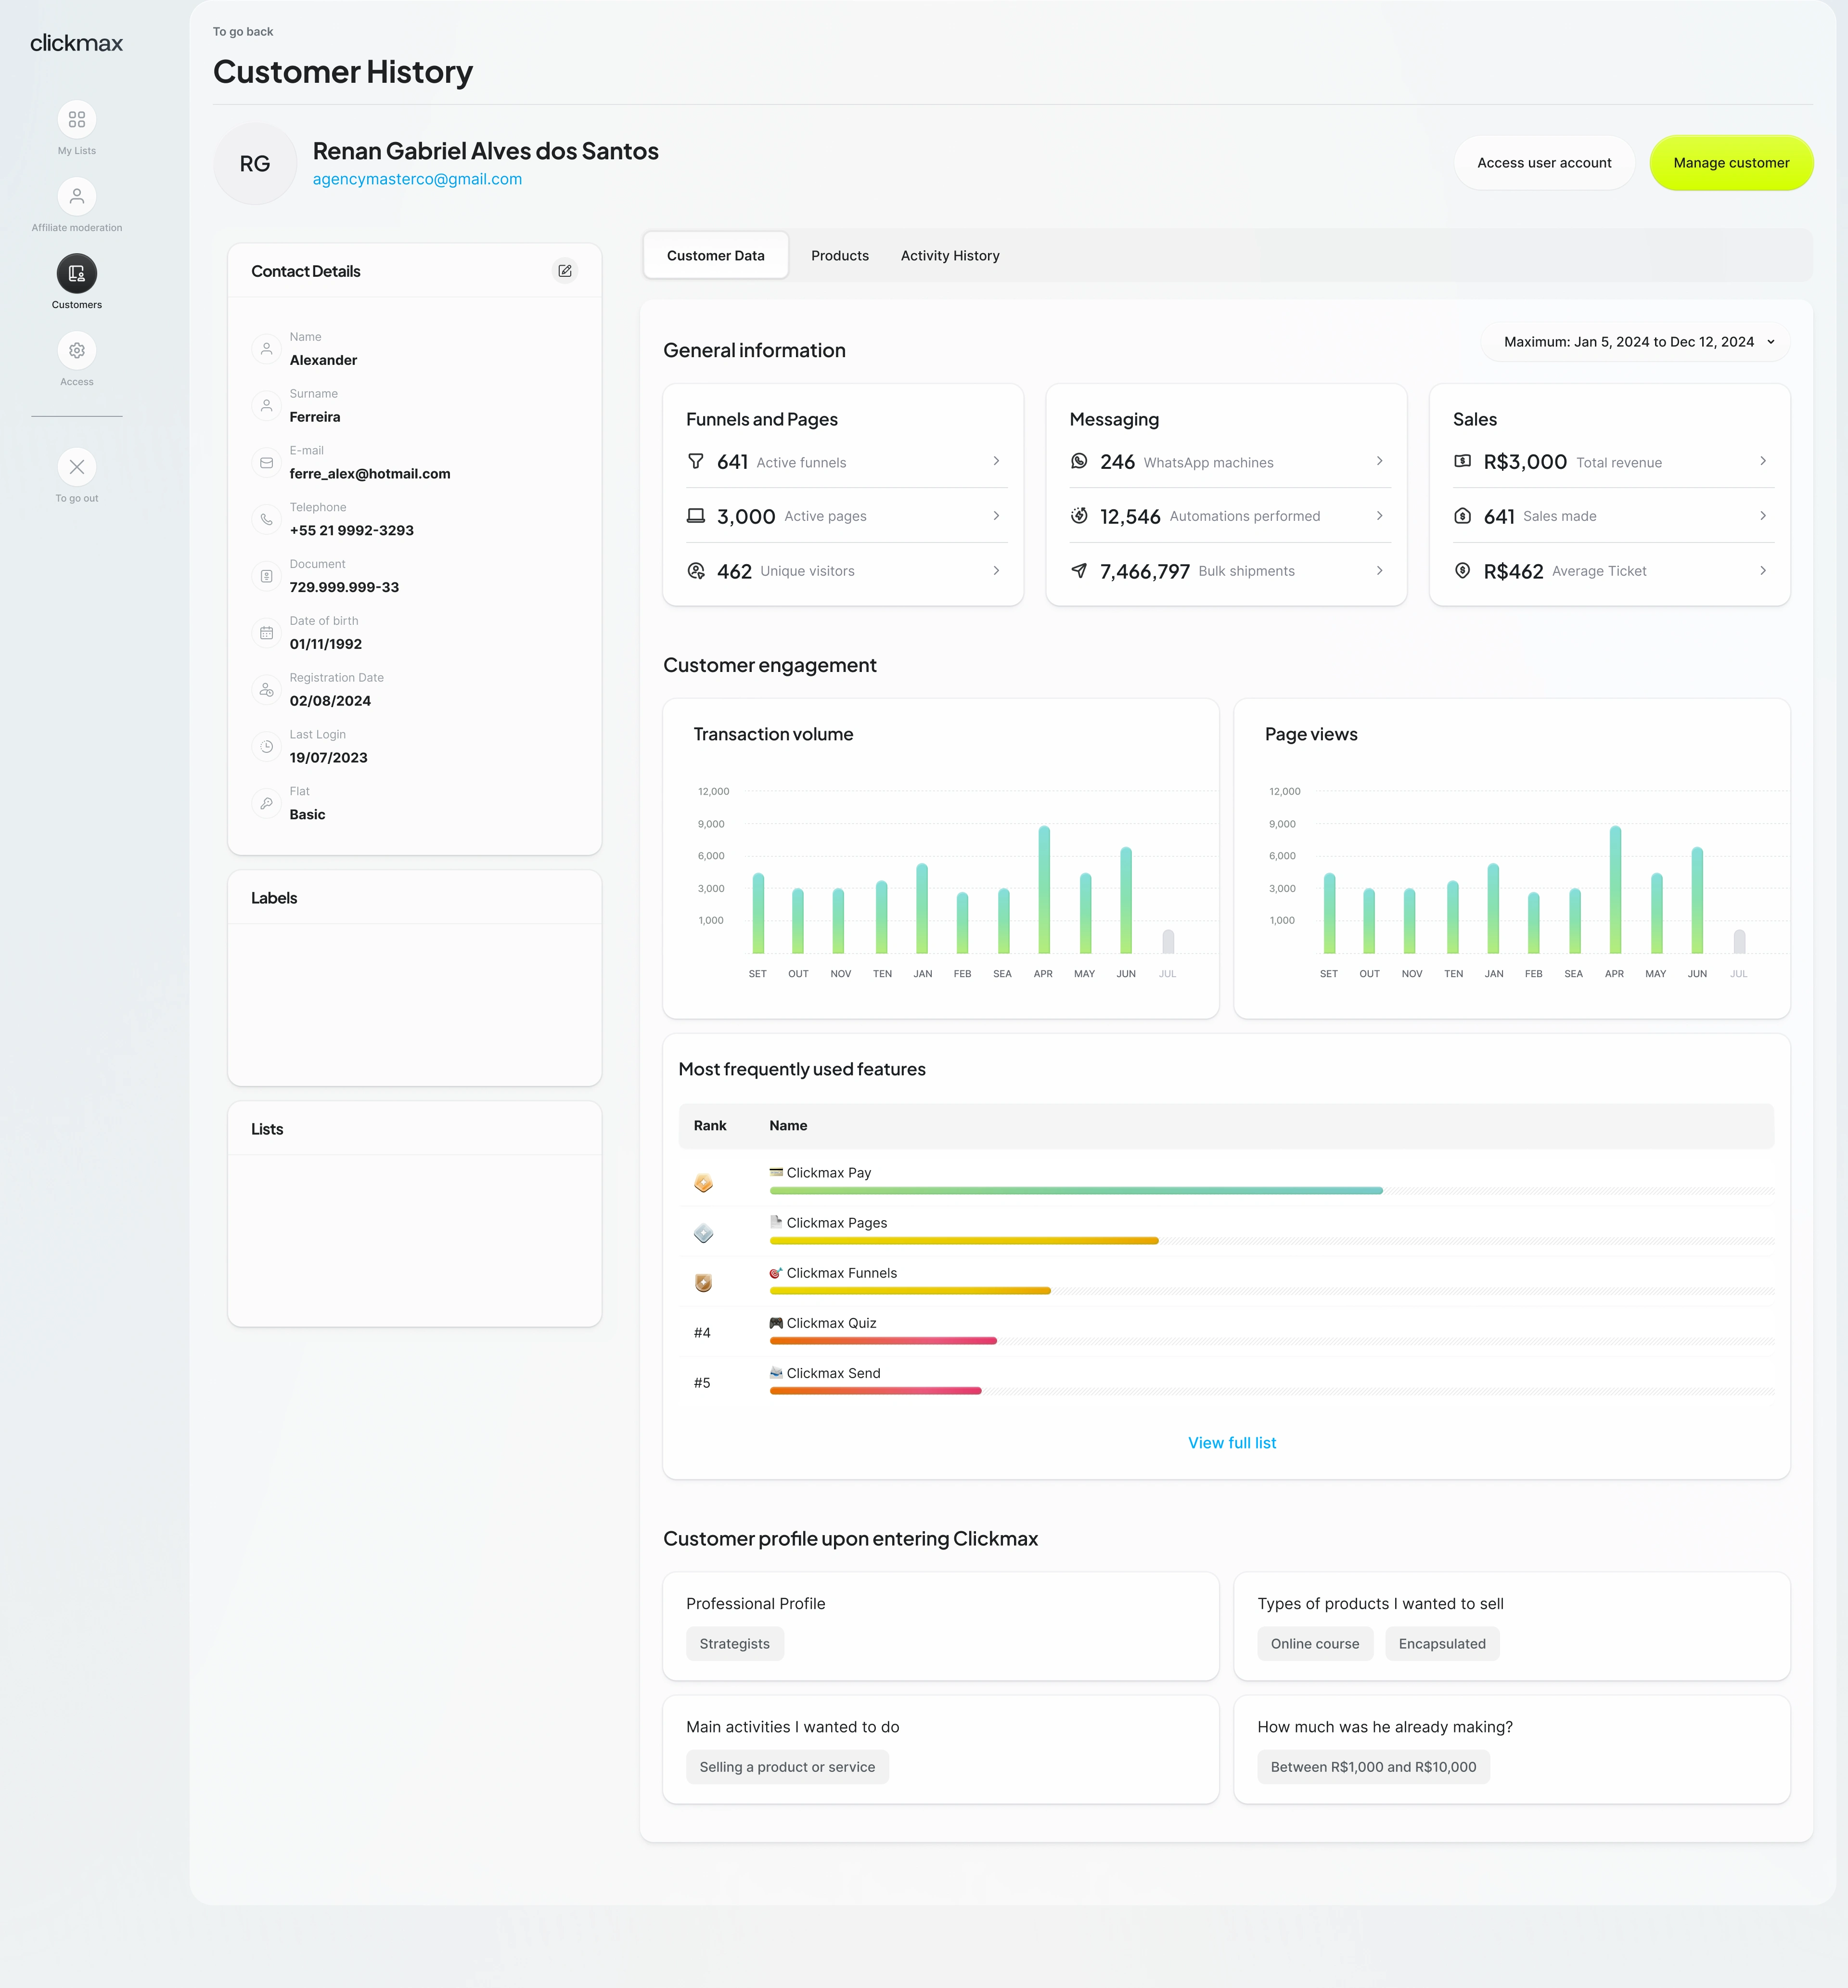Expand Total revenue row chevron
This screenshot has width=1848, height=1988.
(1762, 461)
